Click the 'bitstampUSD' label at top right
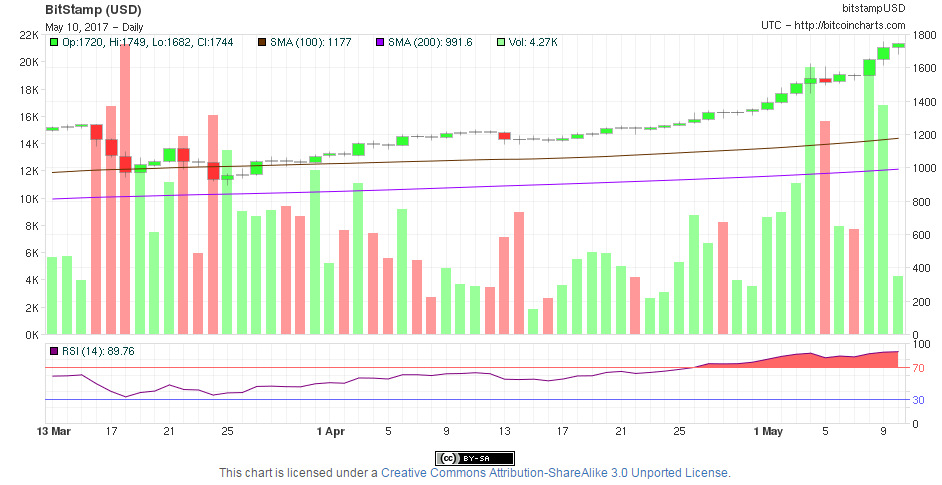The height and width of the screenshot is (485, 942). (x=874, y=8)
